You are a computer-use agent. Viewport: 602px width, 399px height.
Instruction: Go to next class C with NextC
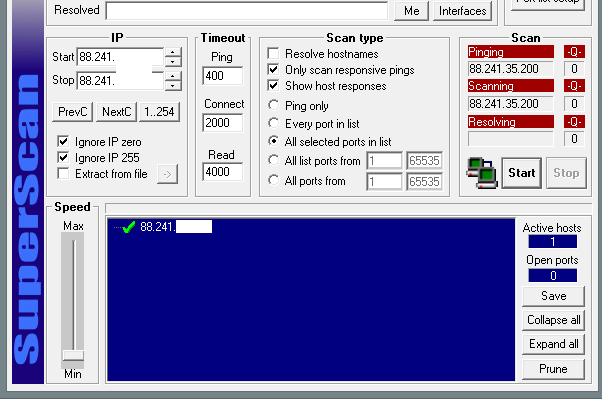pos(116,112)
